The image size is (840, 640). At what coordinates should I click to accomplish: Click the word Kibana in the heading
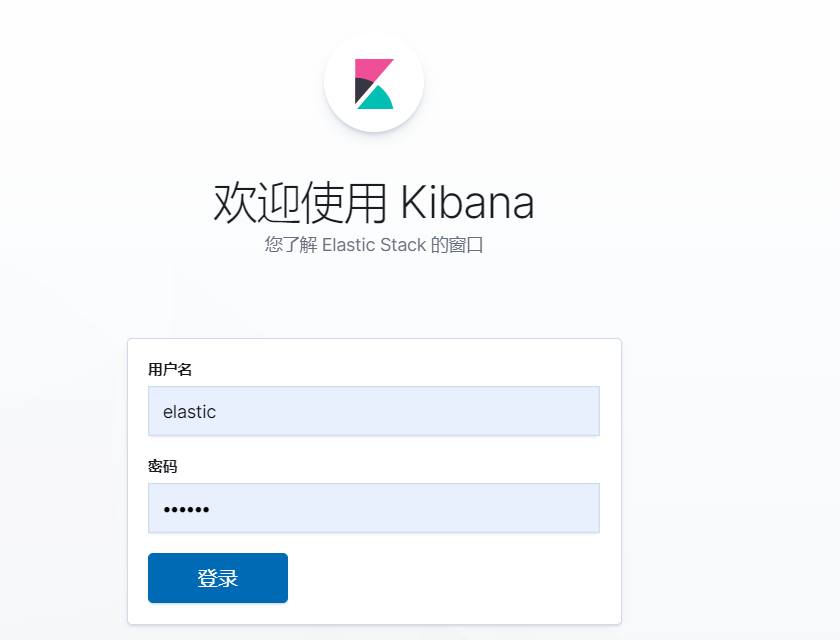467,203
